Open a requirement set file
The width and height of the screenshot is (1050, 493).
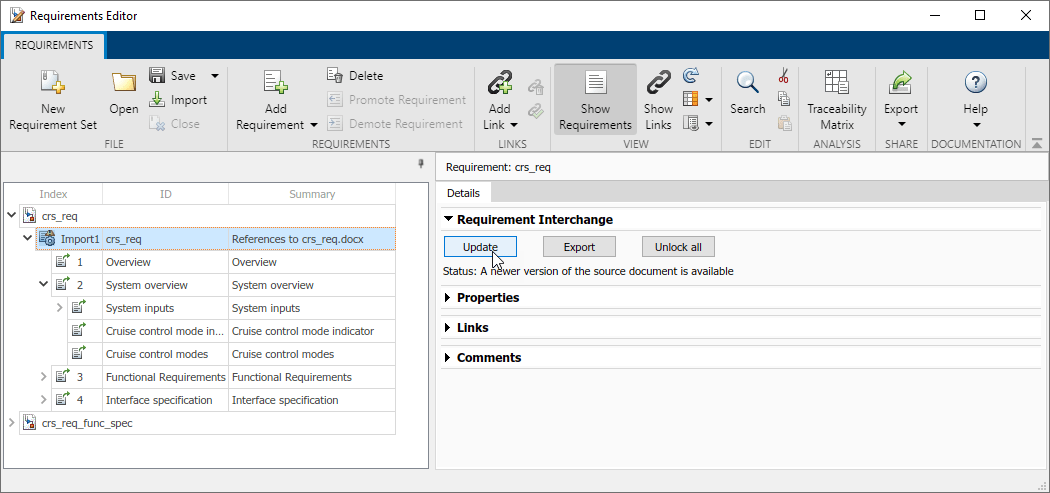tap(124, 84)
